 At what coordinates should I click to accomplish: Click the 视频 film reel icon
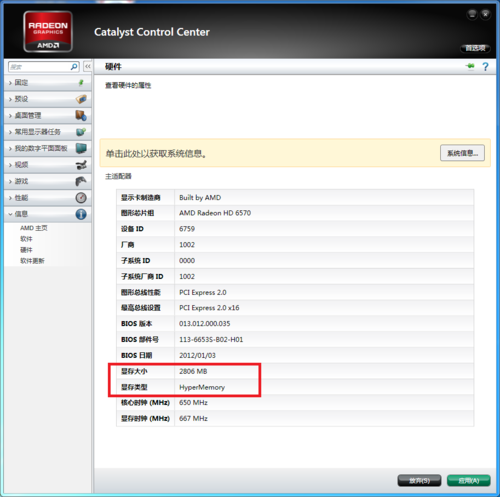point(81,165)
